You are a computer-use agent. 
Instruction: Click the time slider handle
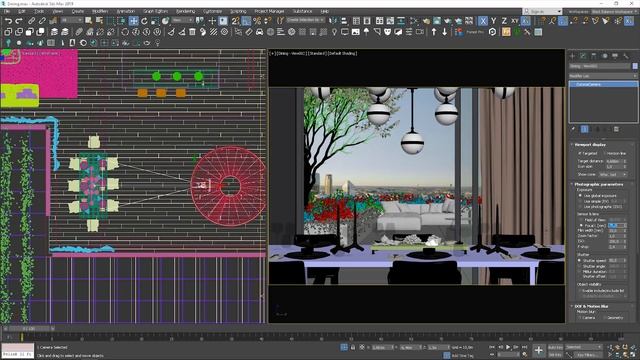29,329
